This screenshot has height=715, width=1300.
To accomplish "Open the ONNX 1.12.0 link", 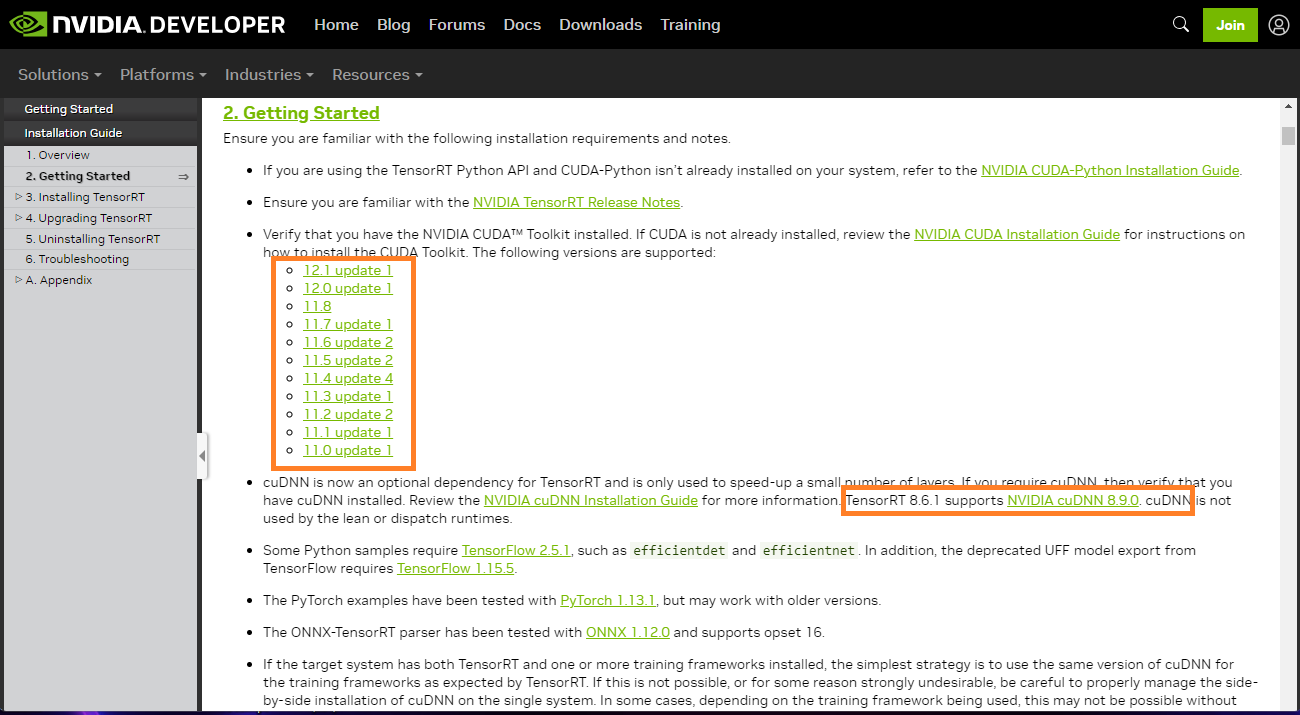I will tap(628, 632).
